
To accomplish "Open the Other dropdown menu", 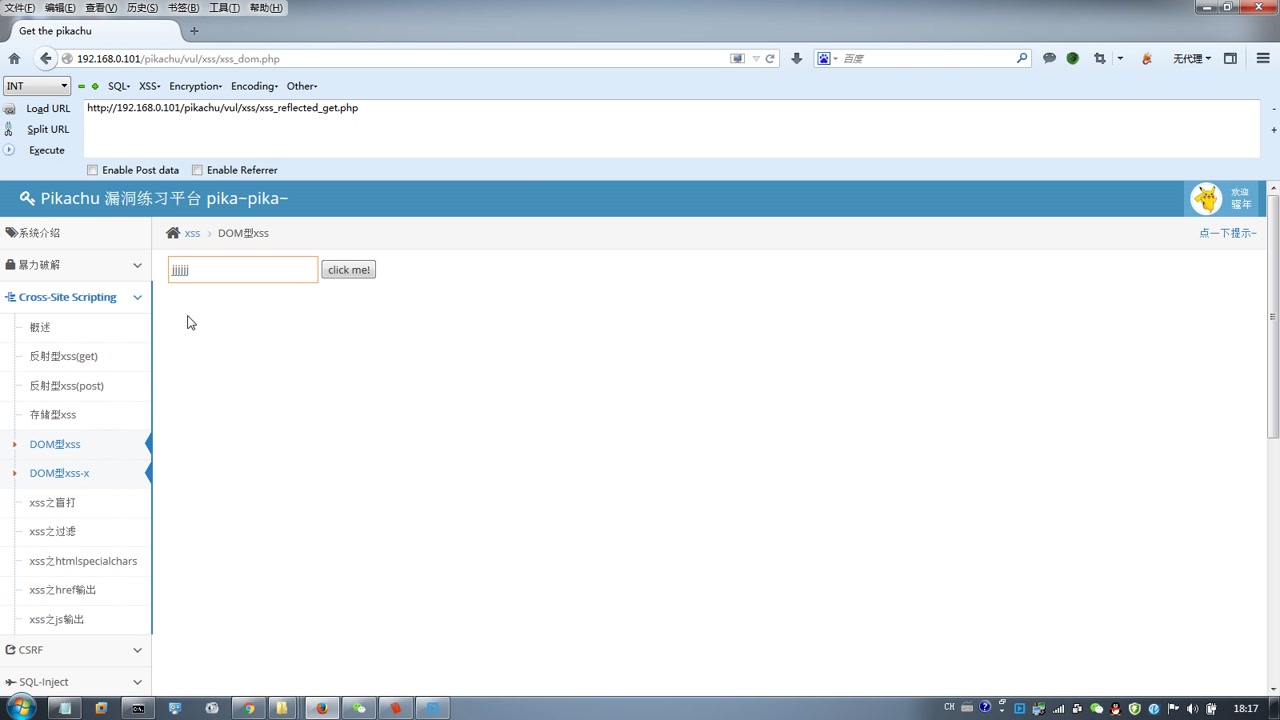I will click(x=302, y=86).
